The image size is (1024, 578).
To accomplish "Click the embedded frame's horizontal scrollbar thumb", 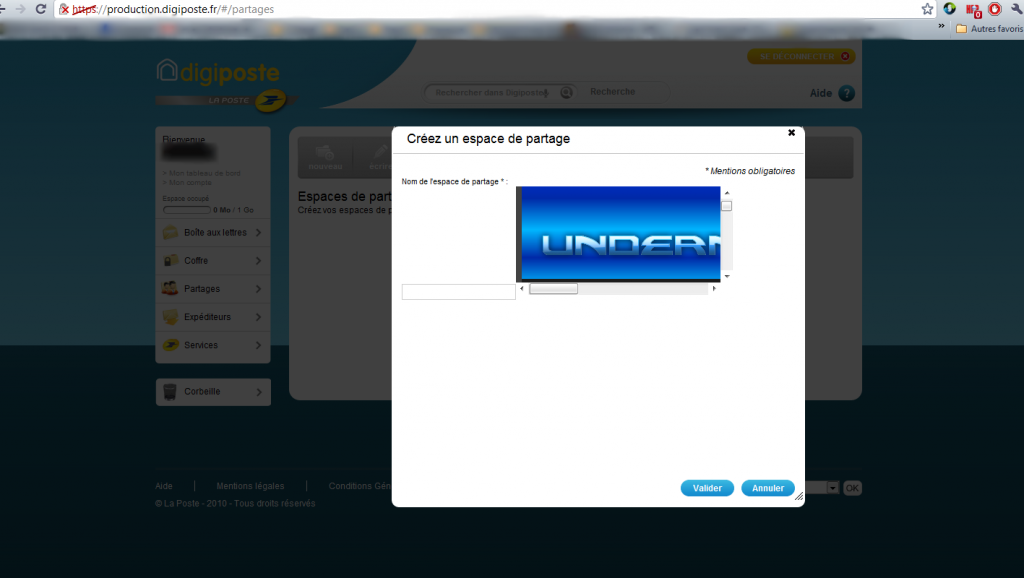I will point(553,289).
